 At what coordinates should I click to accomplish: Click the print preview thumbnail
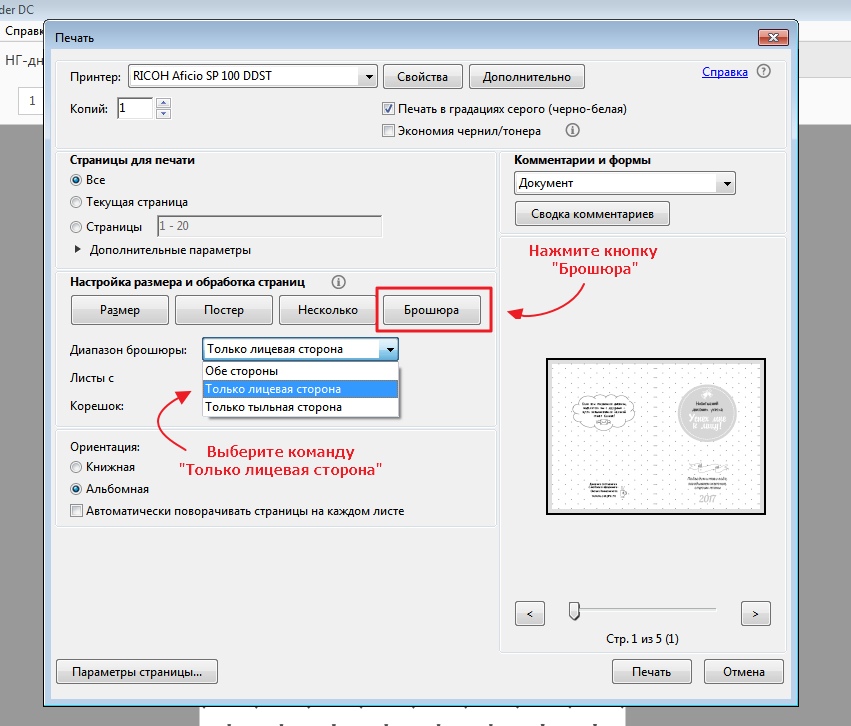656,436
